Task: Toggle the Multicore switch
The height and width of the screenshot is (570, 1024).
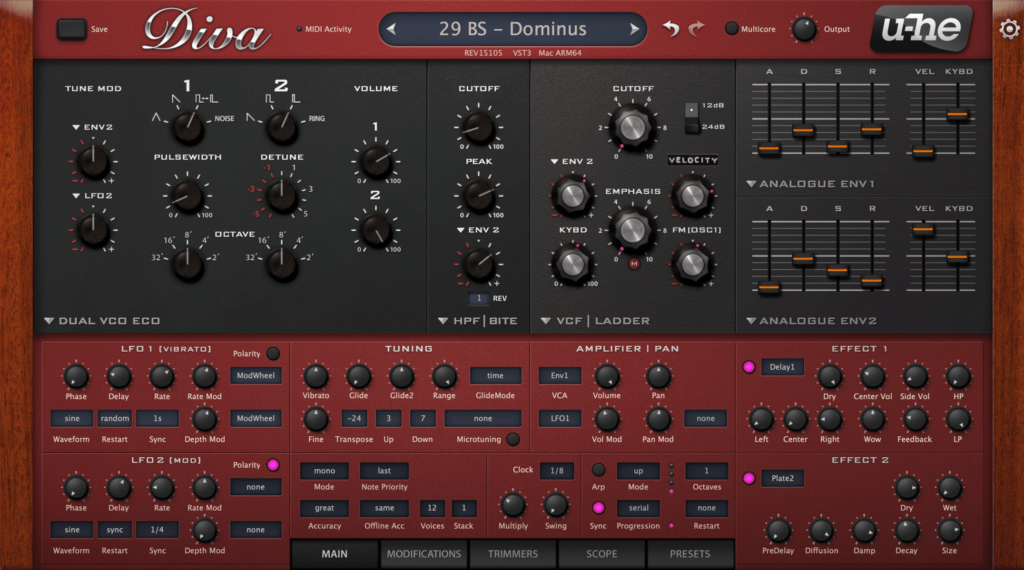Action: [x=732, y=29]
